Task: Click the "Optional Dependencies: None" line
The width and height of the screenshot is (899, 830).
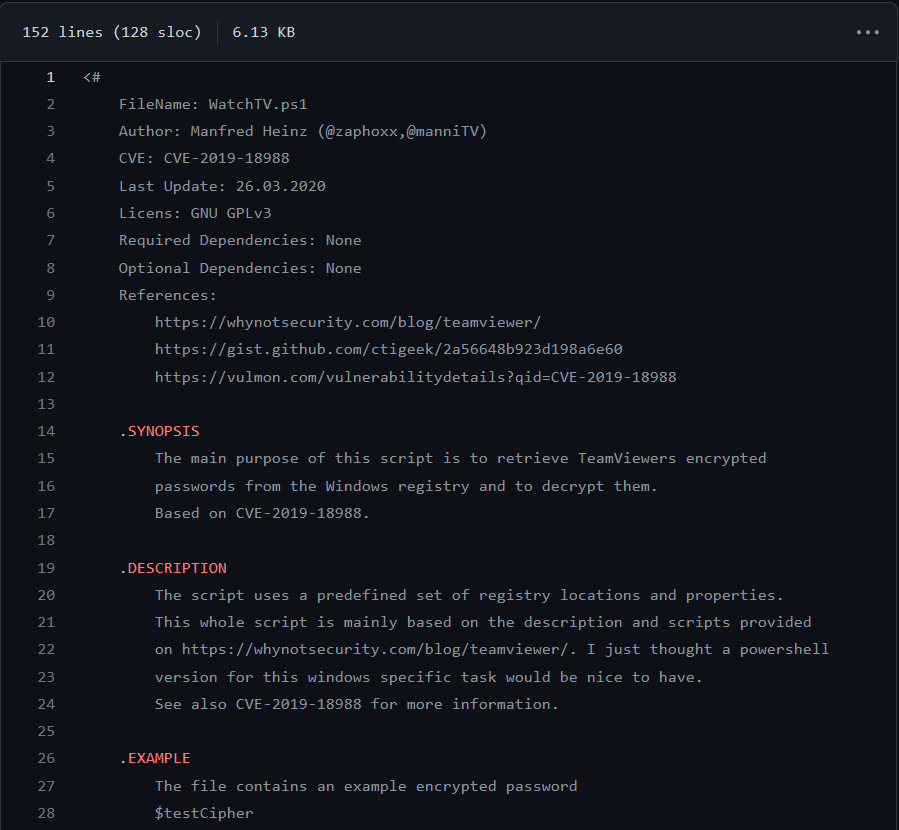Action: 240,268
